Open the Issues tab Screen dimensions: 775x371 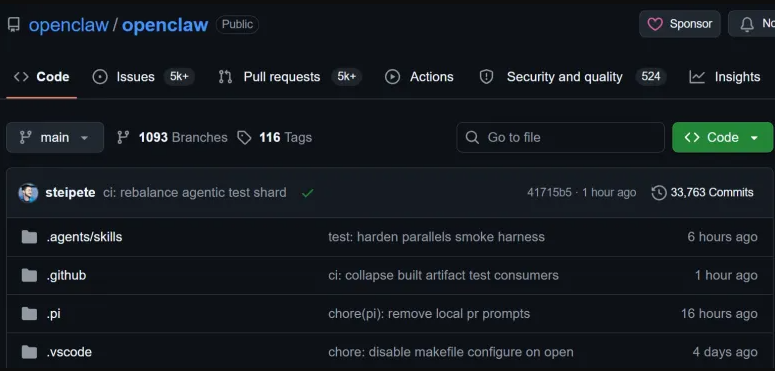(143, 77)
